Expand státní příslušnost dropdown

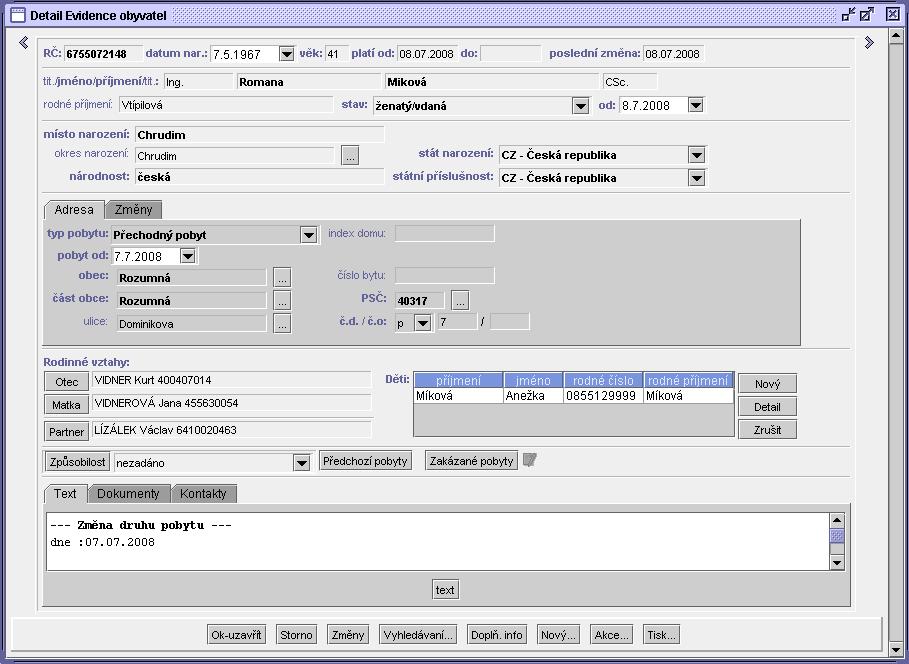pos(697,178)
